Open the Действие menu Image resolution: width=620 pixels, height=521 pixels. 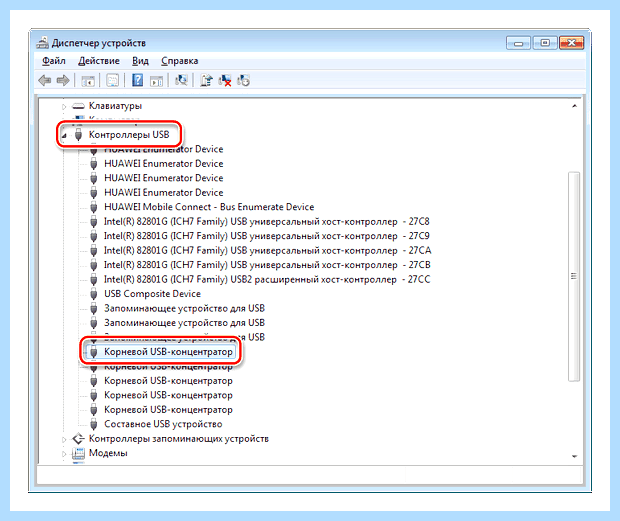click(x=99, y=61)
